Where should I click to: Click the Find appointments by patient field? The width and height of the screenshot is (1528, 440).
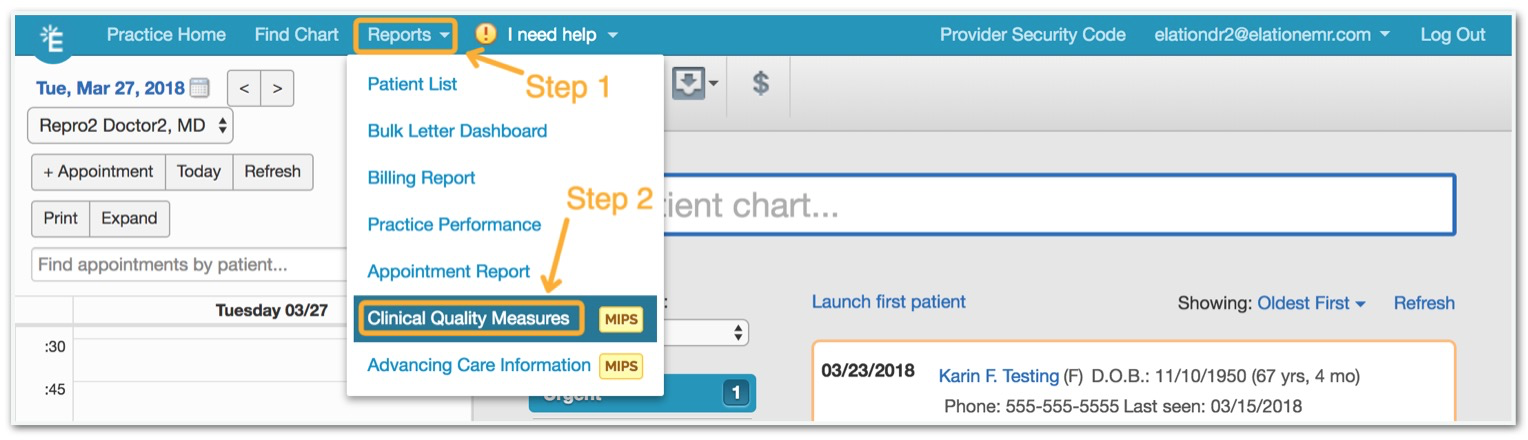click(x=190, y=265)
